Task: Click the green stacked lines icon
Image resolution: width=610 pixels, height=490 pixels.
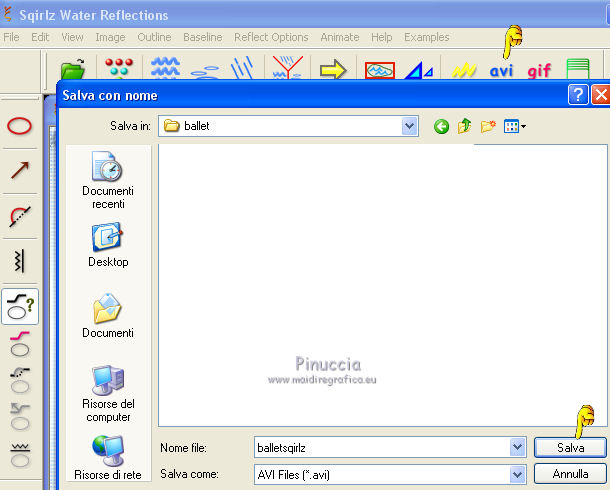Action: coord(578,69)
